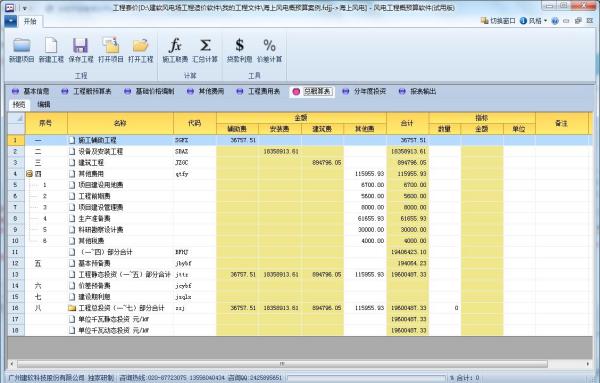Open the 报表输出 navigation tab
Screen dimensions: 600x383
point(417,91)
